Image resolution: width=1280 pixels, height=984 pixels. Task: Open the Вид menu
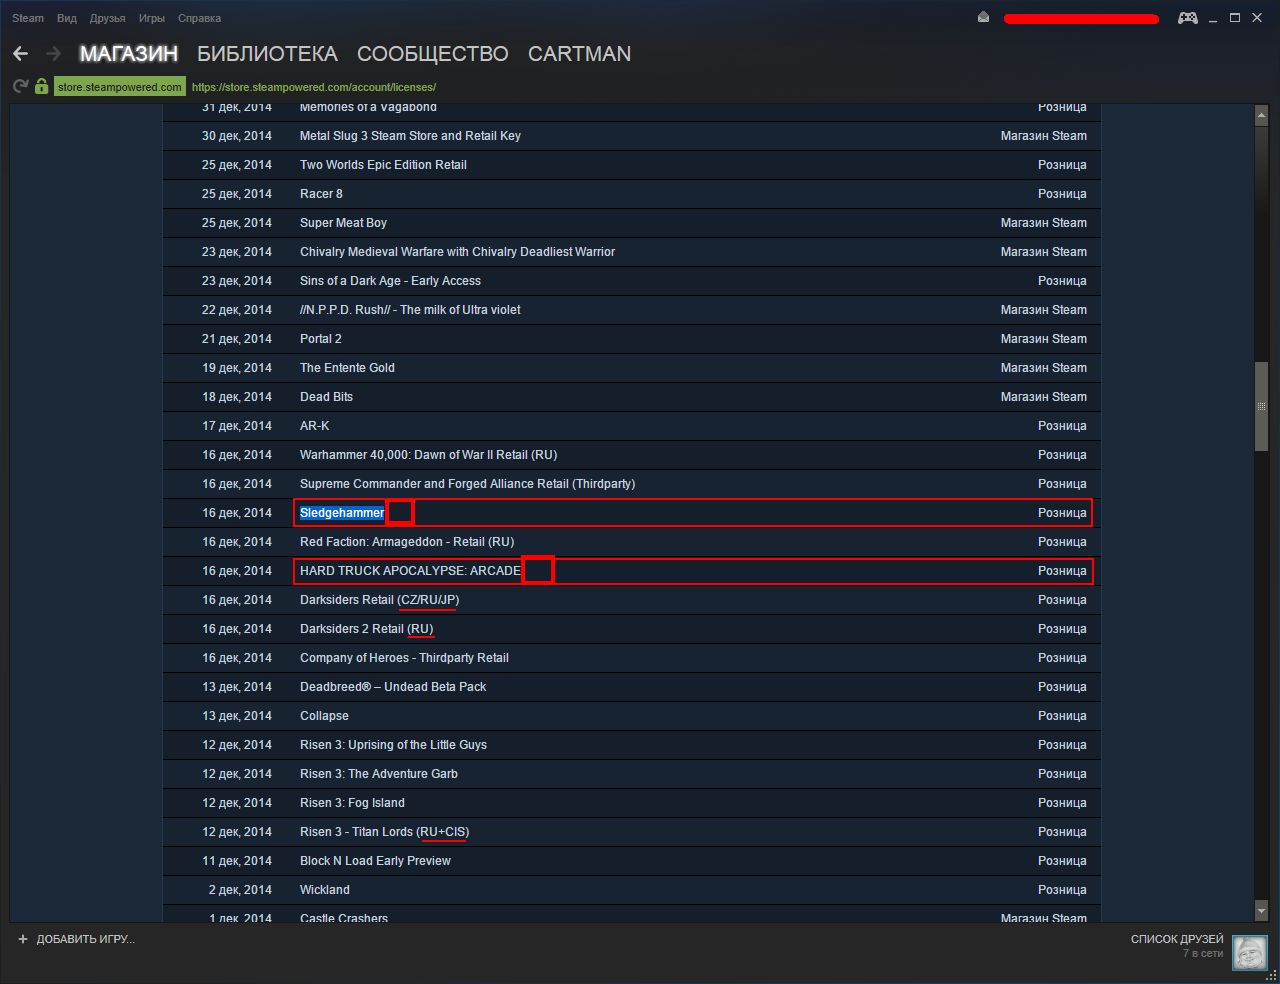pyautogui.click(x=67, y=18)
